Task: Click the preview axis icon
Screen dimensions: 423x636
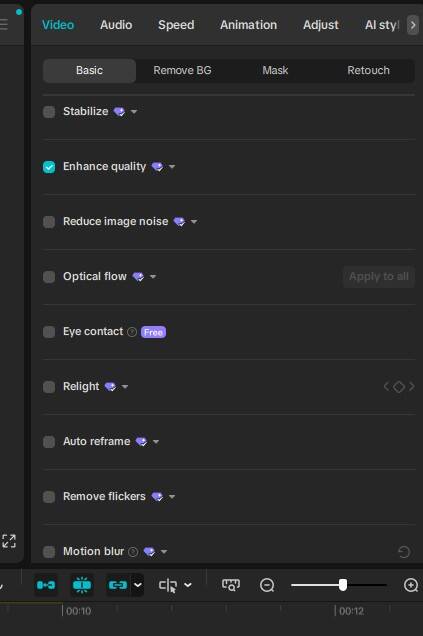Action: (231, 585)
